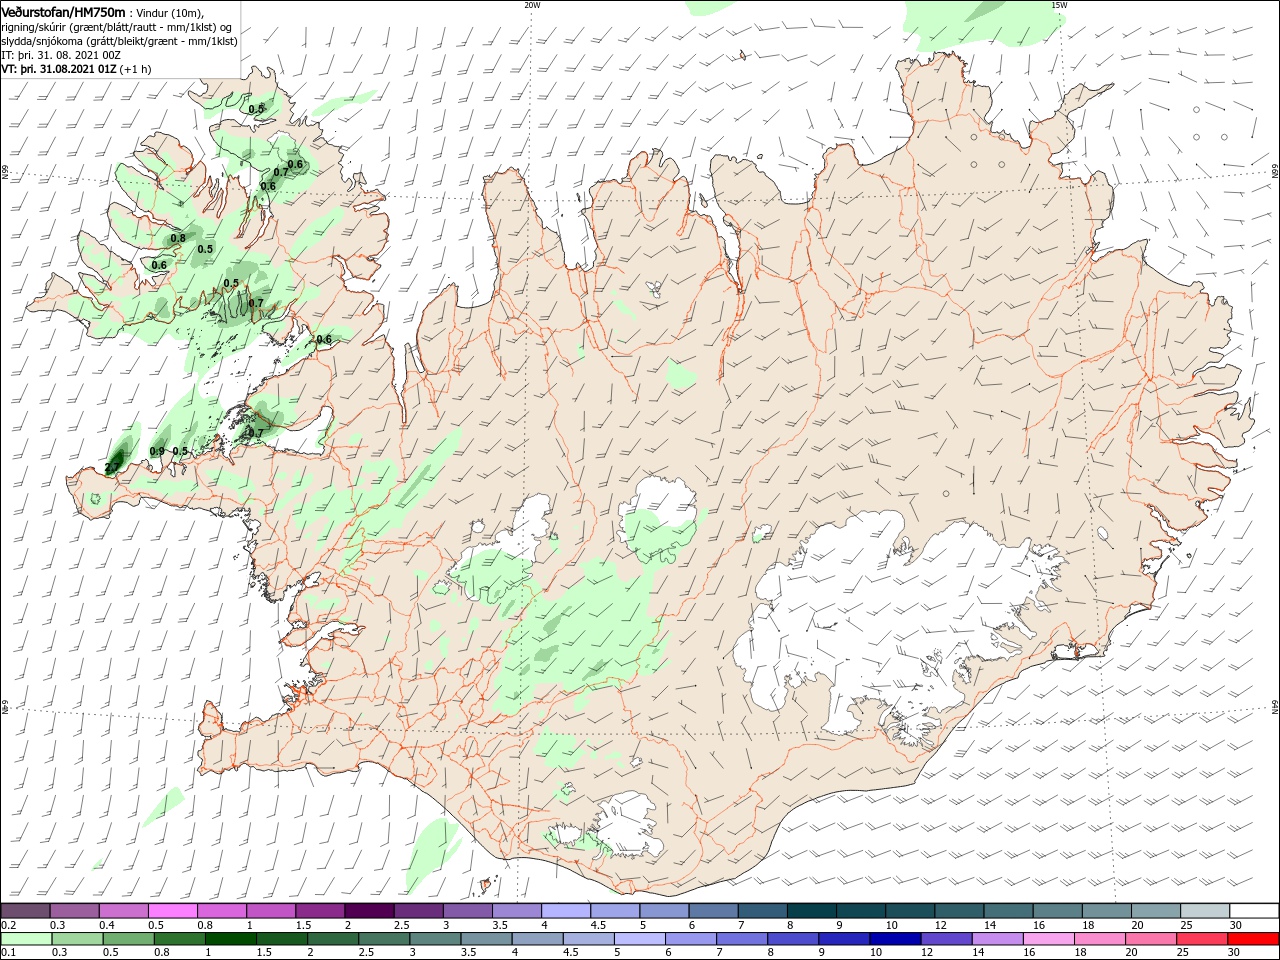1280x960 pixels.
Task: Click the 0.9 precipitation value on the map
Action: coord(157,451)
